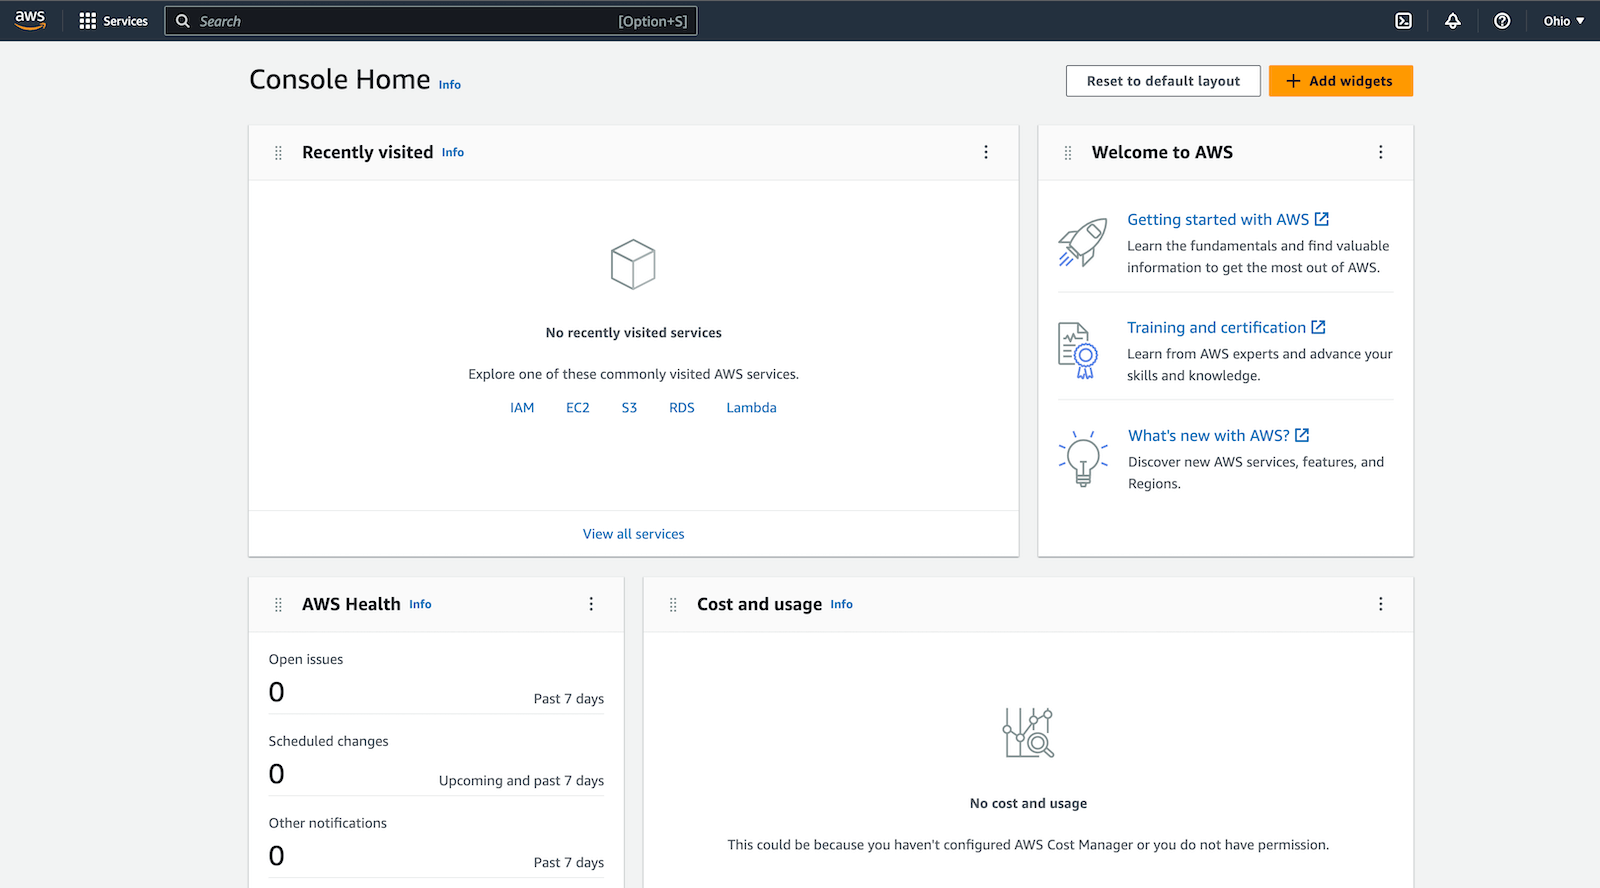Click the chart icon in Cost and usage
Image resolution: width=1600 pixels, height=888 pixels.
[x=1028, y=732]
